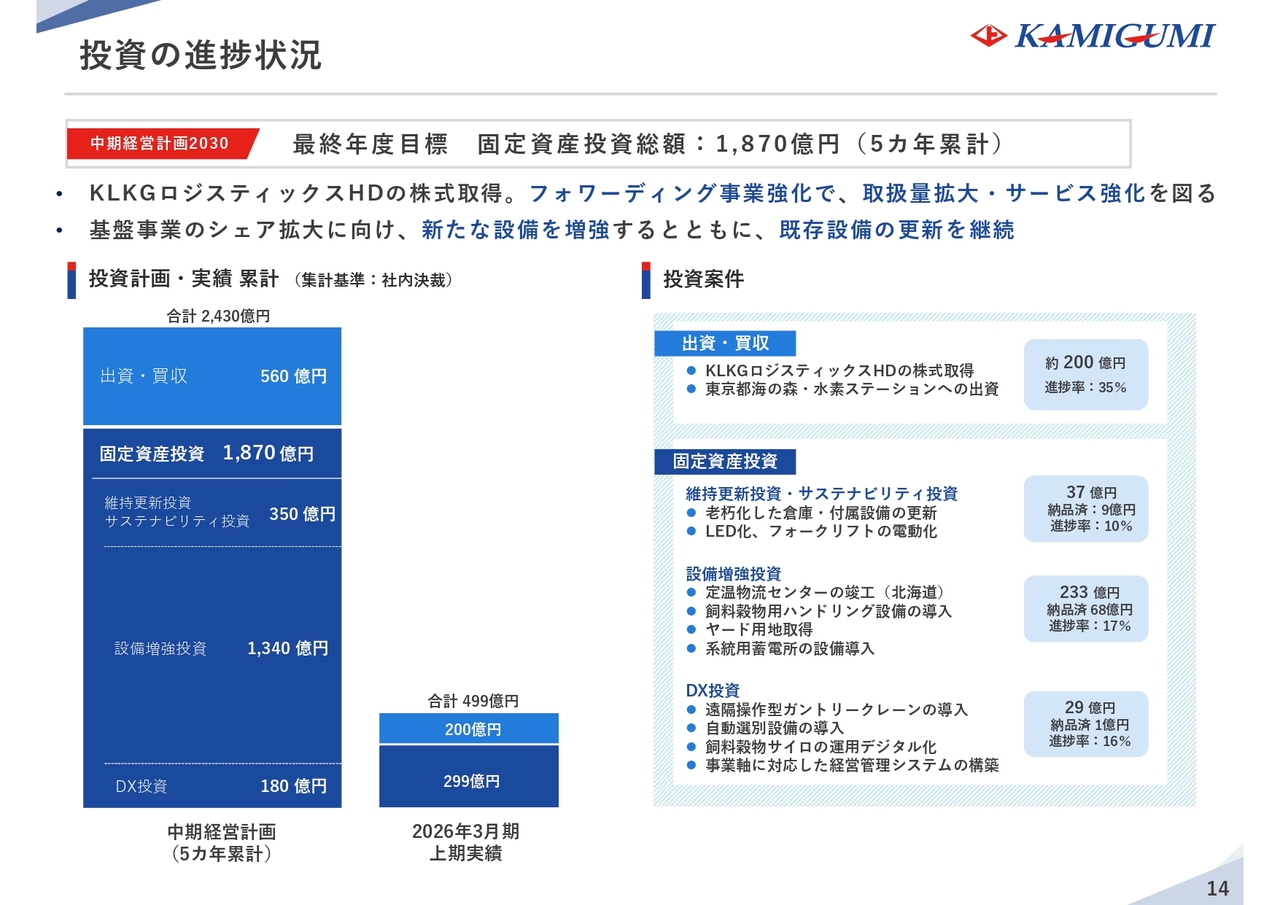The width and height of the screenshot is (1280, 905).
Task: Click the Kamigumi red diamond logo icon
Action: pyautogui.click(x=989, y=36)
